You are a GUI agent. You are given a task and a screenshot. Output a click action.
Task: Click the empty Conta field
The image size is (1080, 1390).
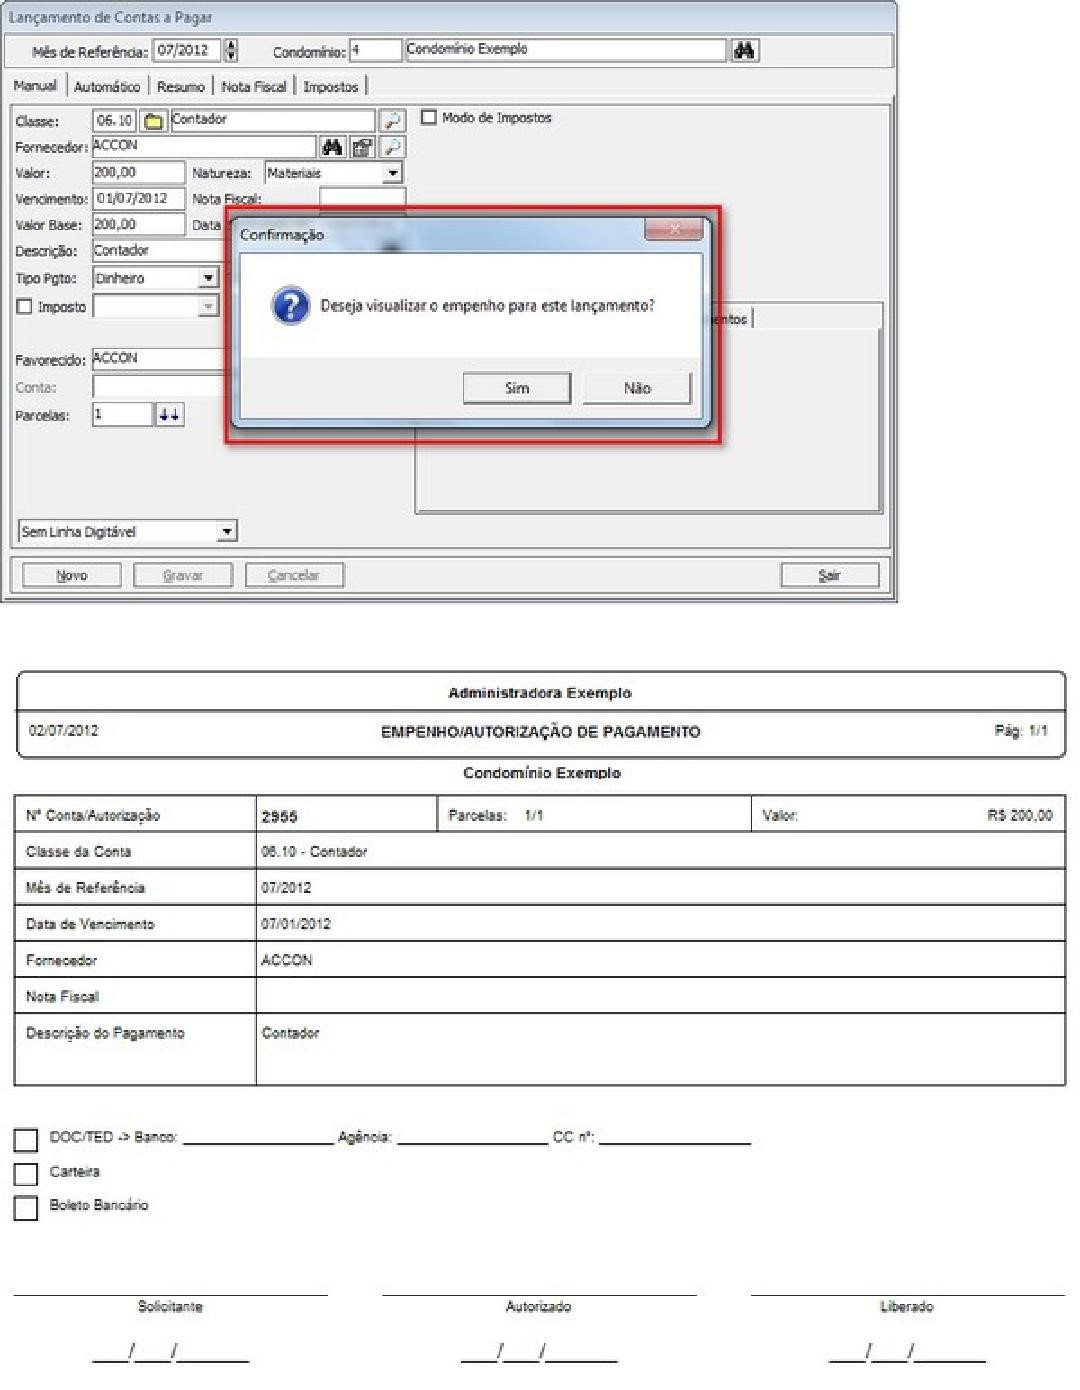point(160,388)
